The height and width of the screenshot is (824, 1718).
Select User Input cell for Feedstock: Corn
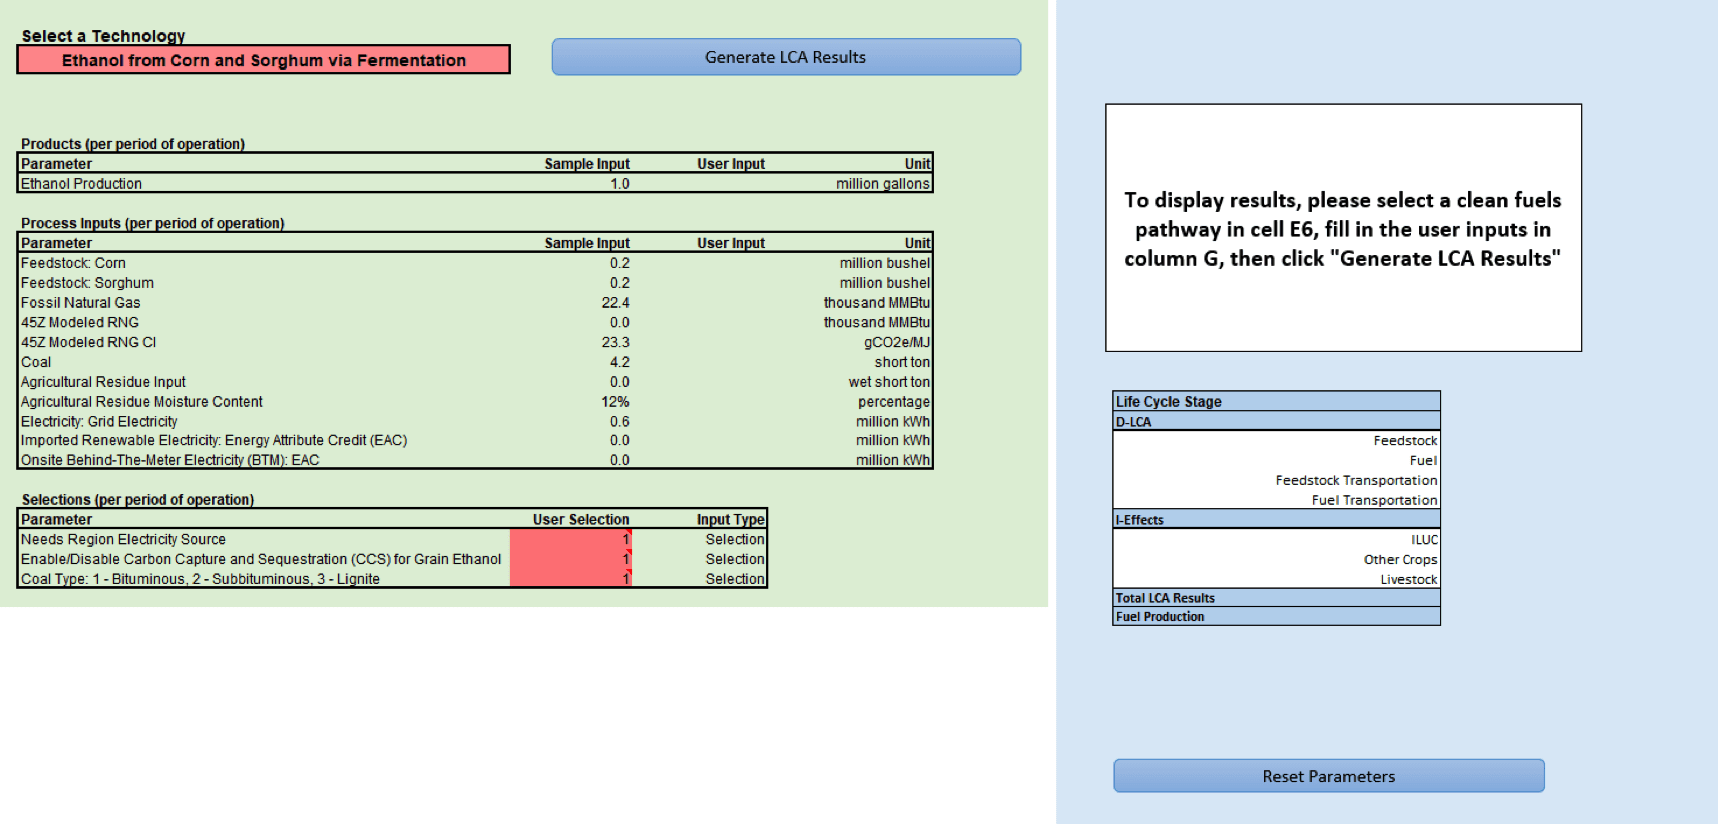(731, 263)
